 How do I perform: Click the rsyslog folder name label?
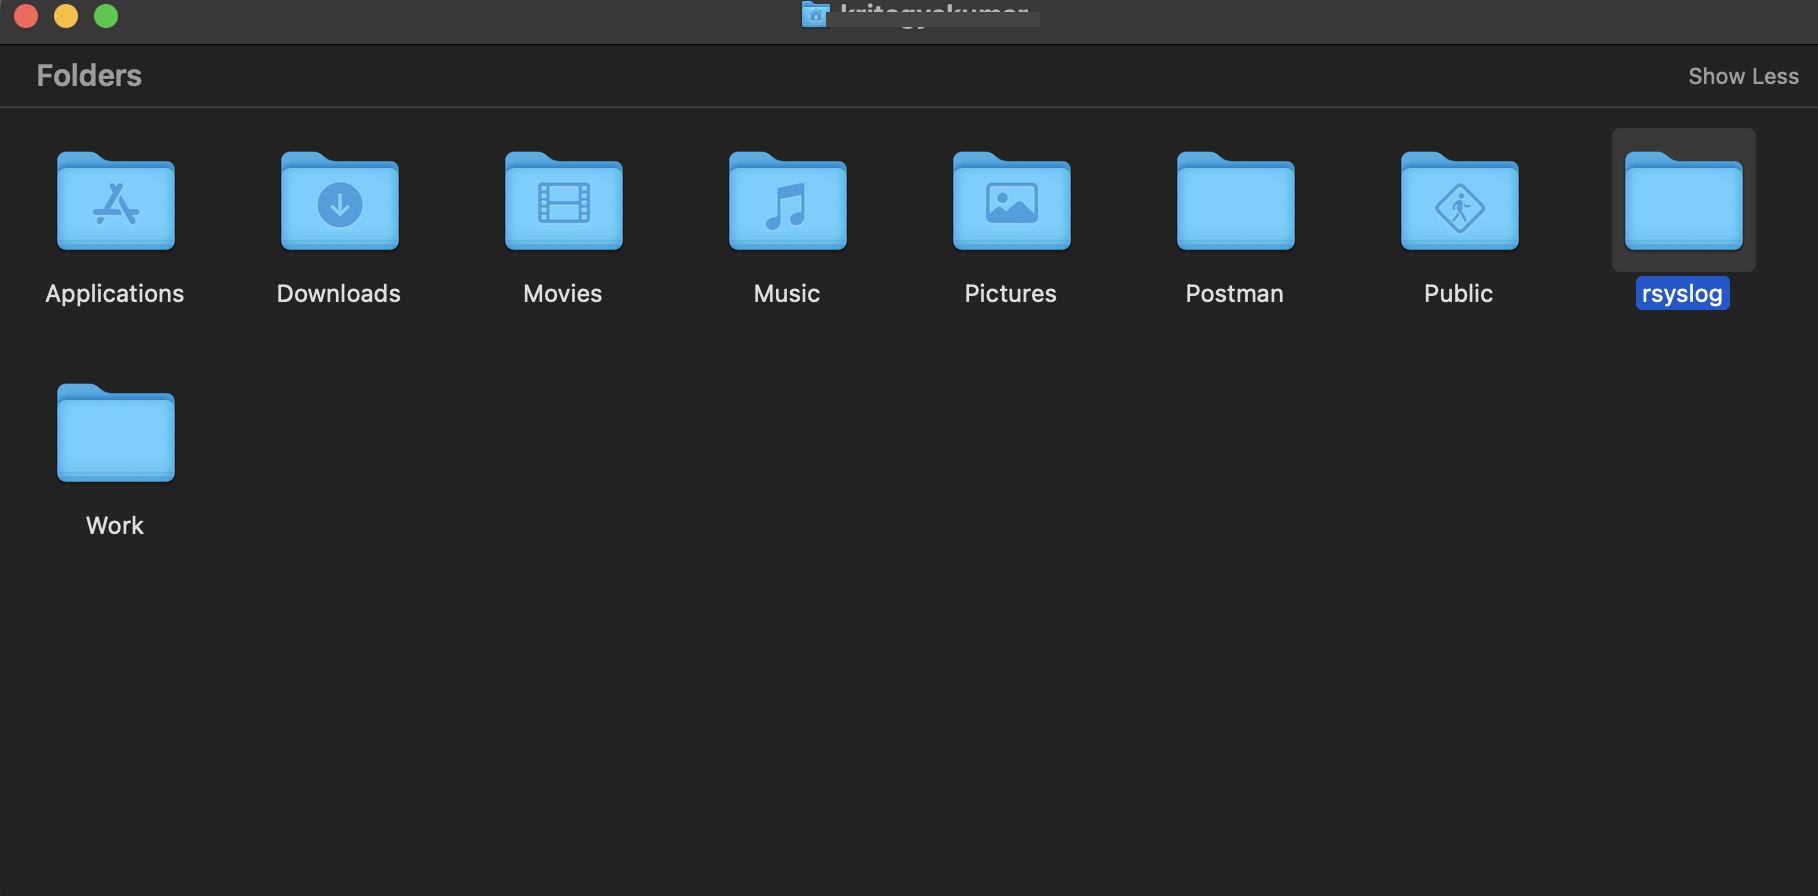pyautogui.click(x=1682, y=294)
